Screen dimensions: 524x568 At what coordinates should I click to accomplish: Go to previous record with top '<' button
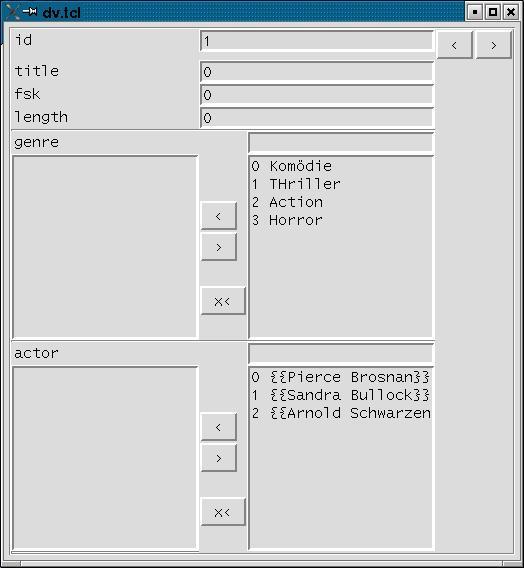click(x=454, y=45)
